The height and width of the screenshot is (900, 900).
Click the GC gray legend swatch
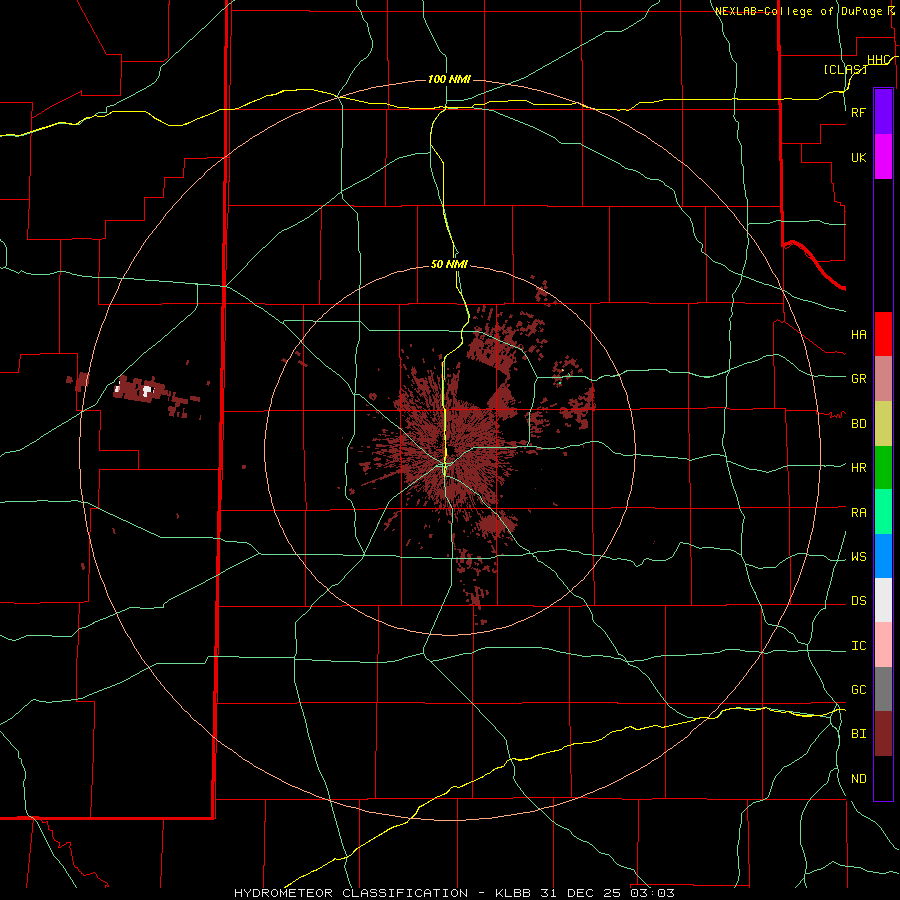tap(883, 689)
